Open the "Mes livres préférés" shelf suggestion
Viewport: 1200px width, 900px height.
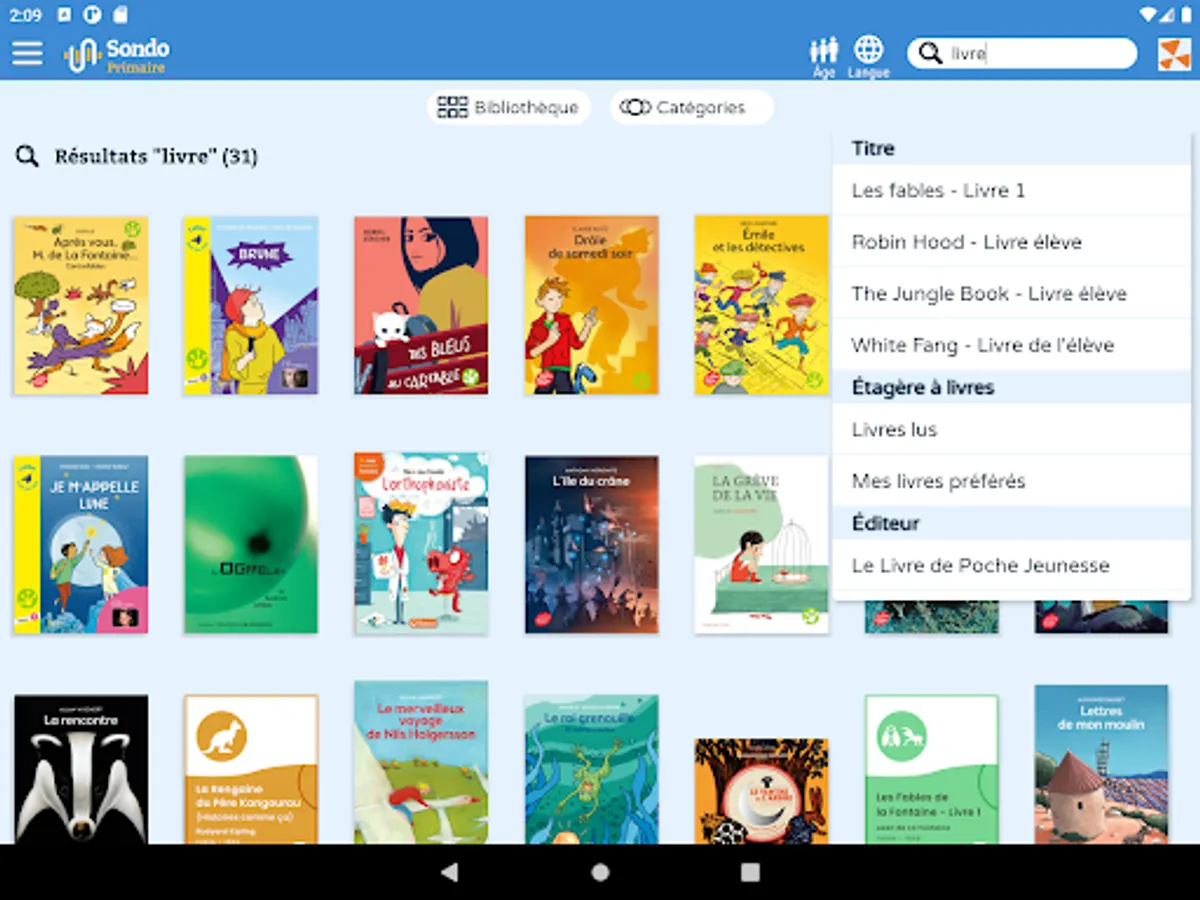click(x=1011, y=481)
